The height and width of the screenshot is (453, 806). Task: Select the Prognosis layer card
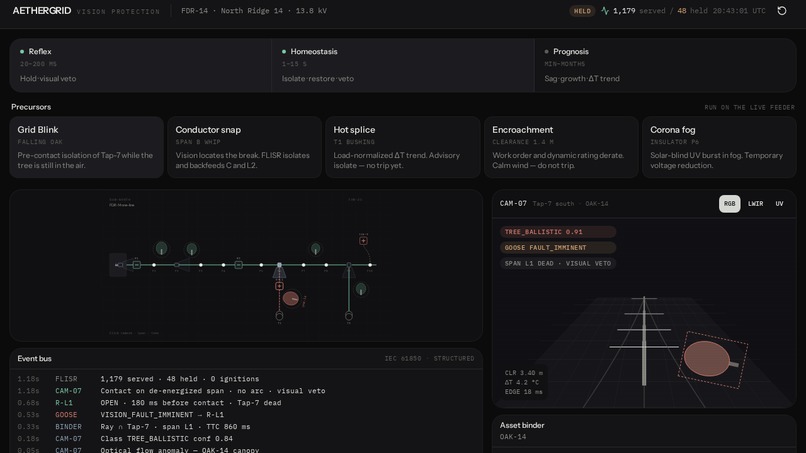(x=665, y=65)
